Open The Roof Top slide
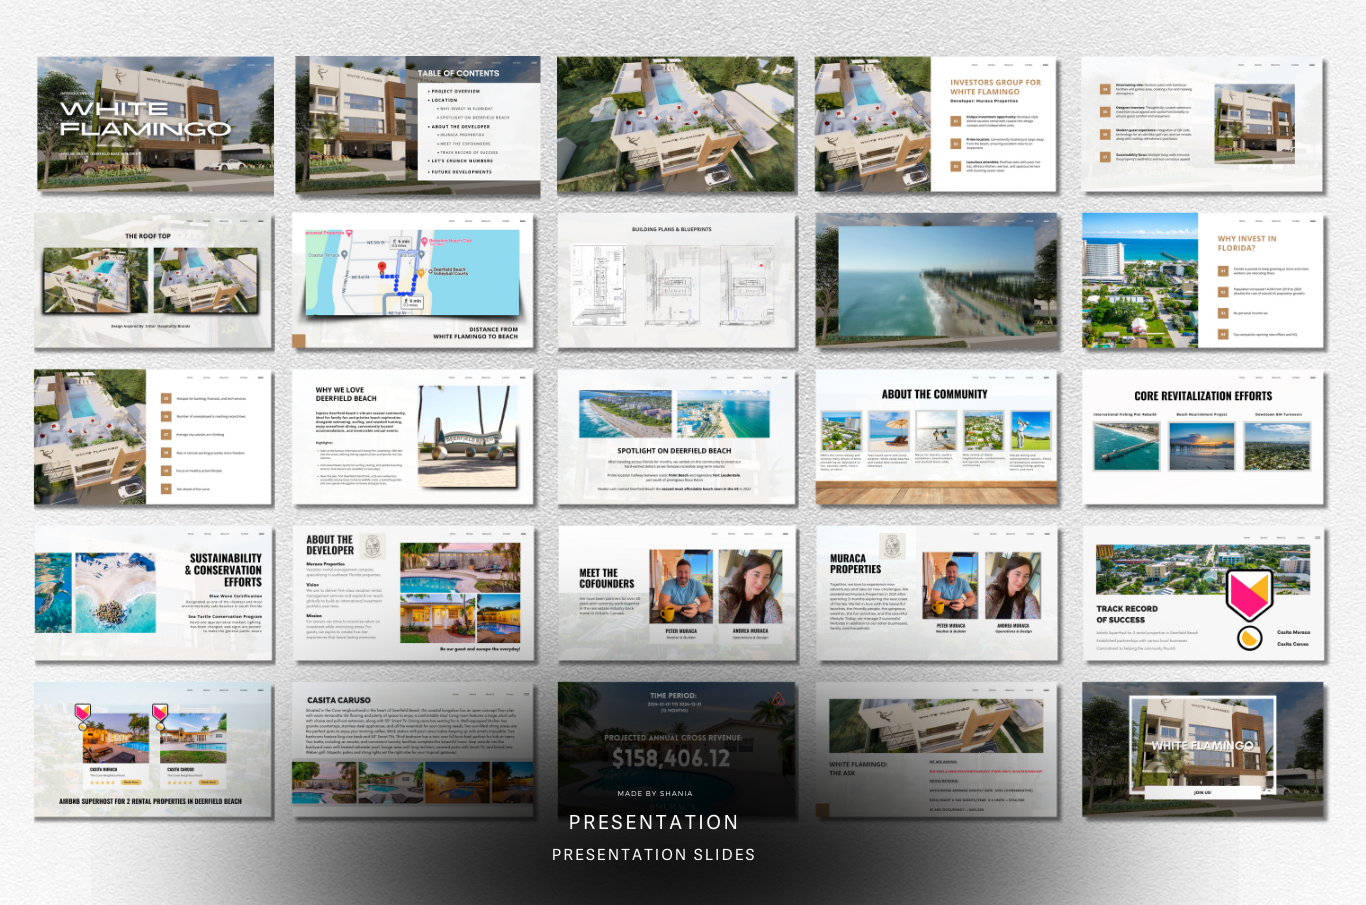The height and width of the screenshot is (905, 1366). coord(153,280)
